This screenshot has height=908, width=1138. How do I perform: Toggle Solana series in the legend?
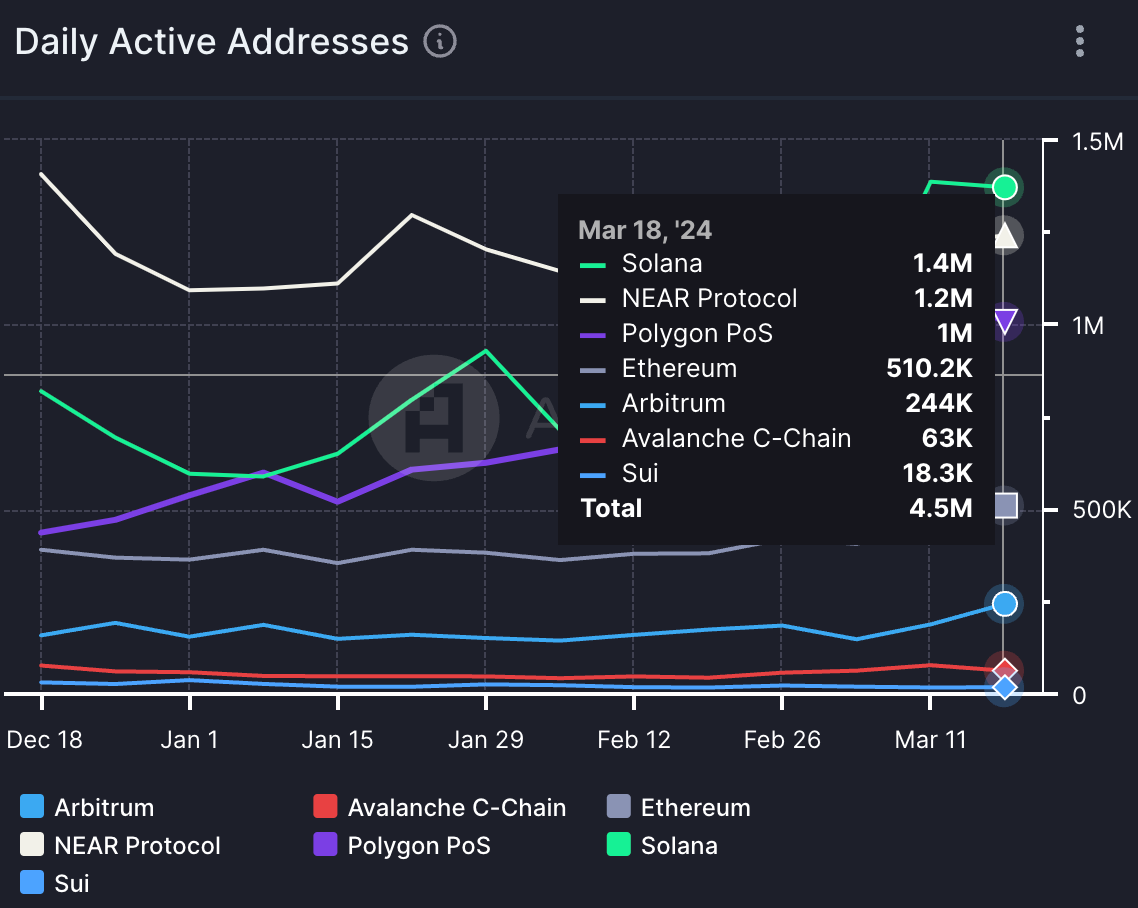click(662, 846)
